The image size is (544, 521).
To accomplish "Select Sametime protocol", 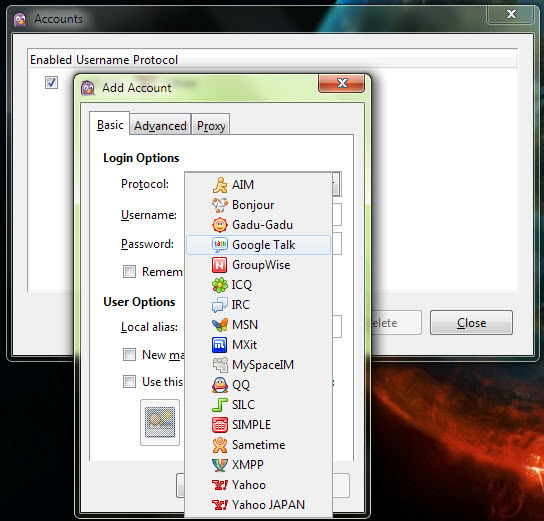I will [x=258, y=445].
